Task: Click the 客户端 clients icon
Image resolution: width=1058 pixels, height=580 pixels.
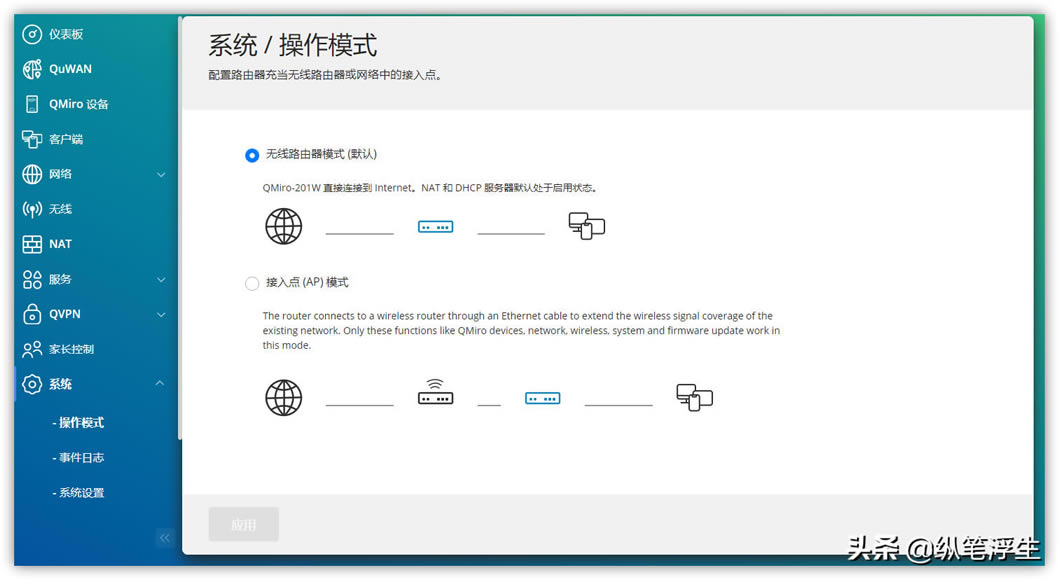Action: pos(32,139)
